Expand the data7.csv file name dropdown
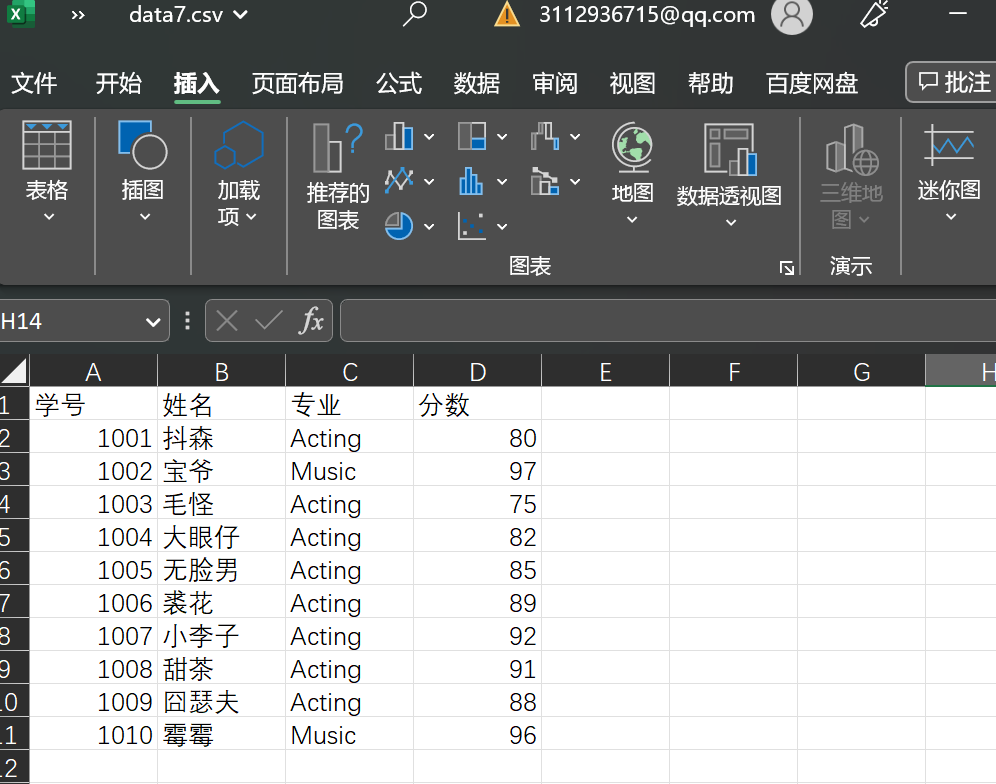This screenshot has width=996, height=784. tap(240, 14)
